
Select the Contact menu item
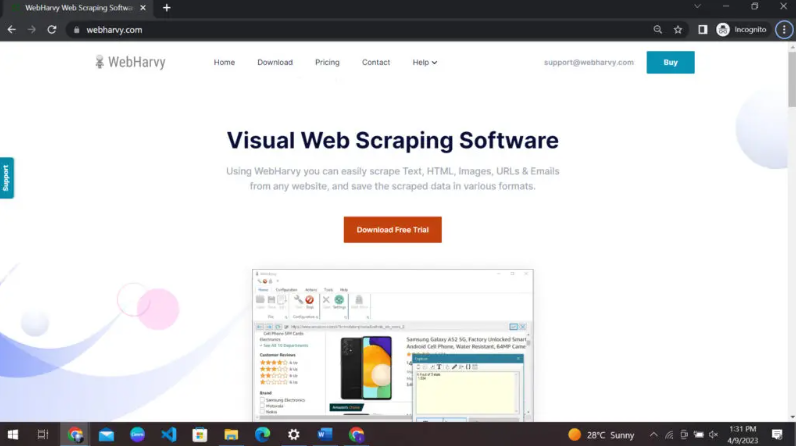click(x=376, y=62)
